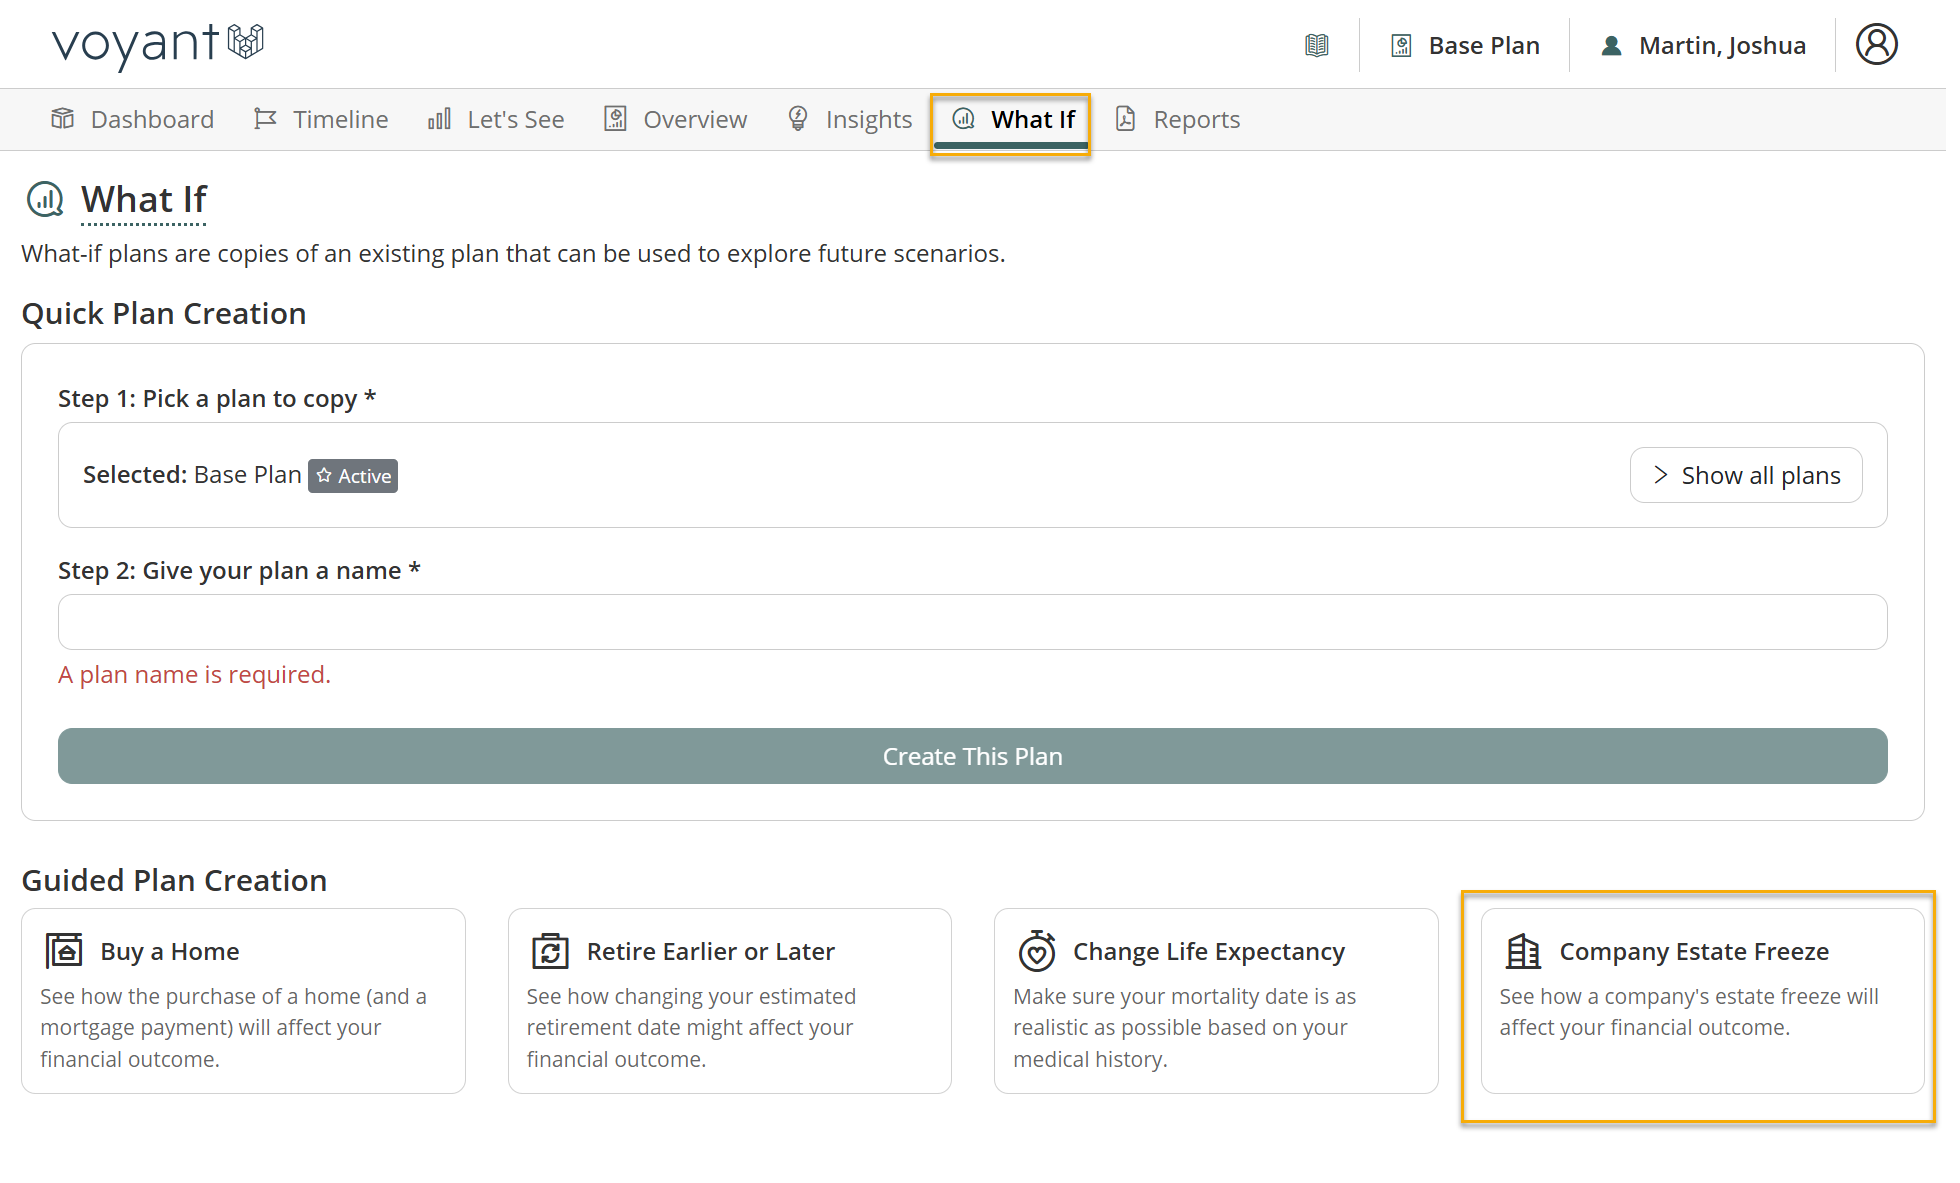Click the 'Step 2: Give your plan a name' label
The image size is (1960, 1183).
(239, 571)
